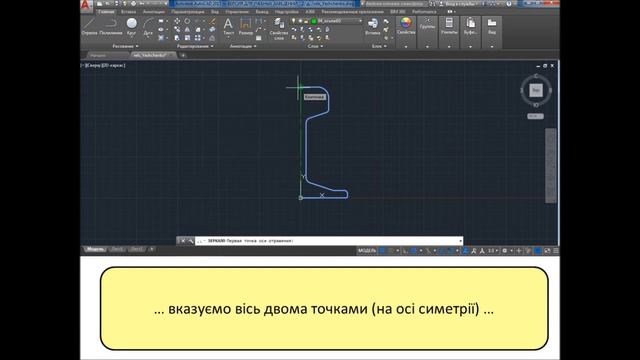The height and width of the screenshot is (360, 640).
Task: Open the AutoCAD application menu logo
Action: [85, 5]
